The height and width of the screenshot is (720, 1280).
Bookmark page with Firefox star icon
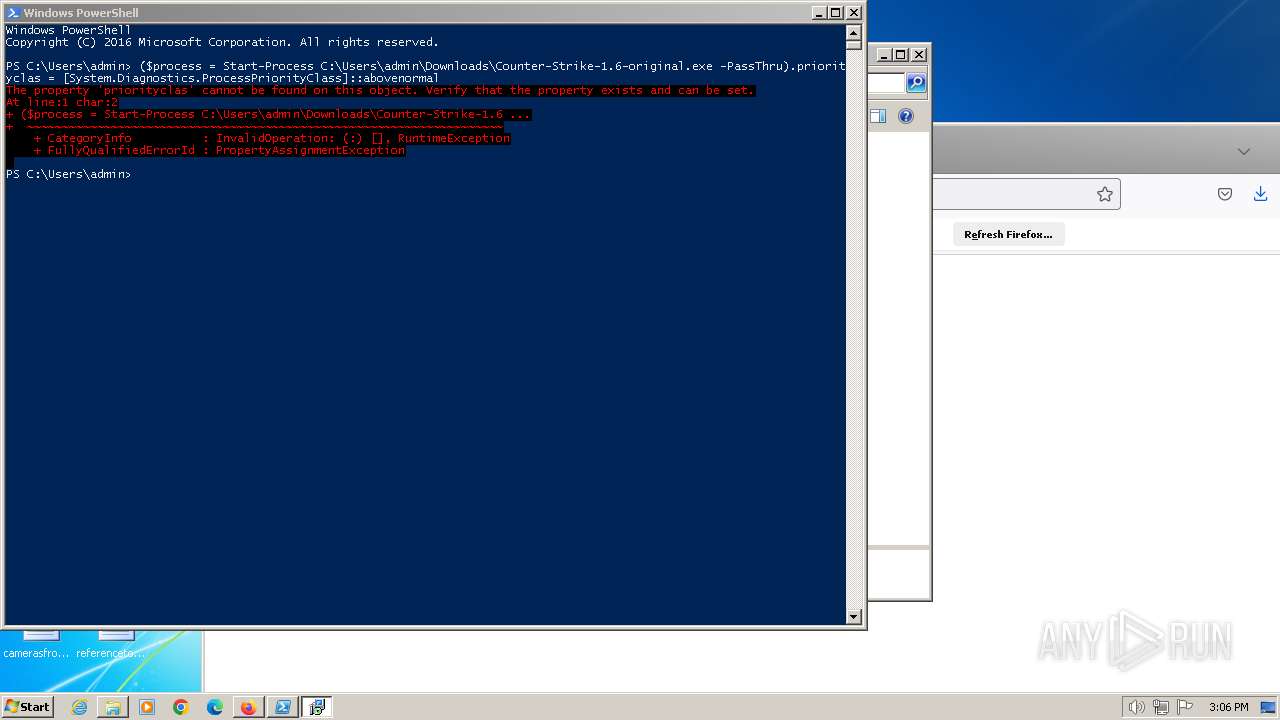[x=1104, y=194]
